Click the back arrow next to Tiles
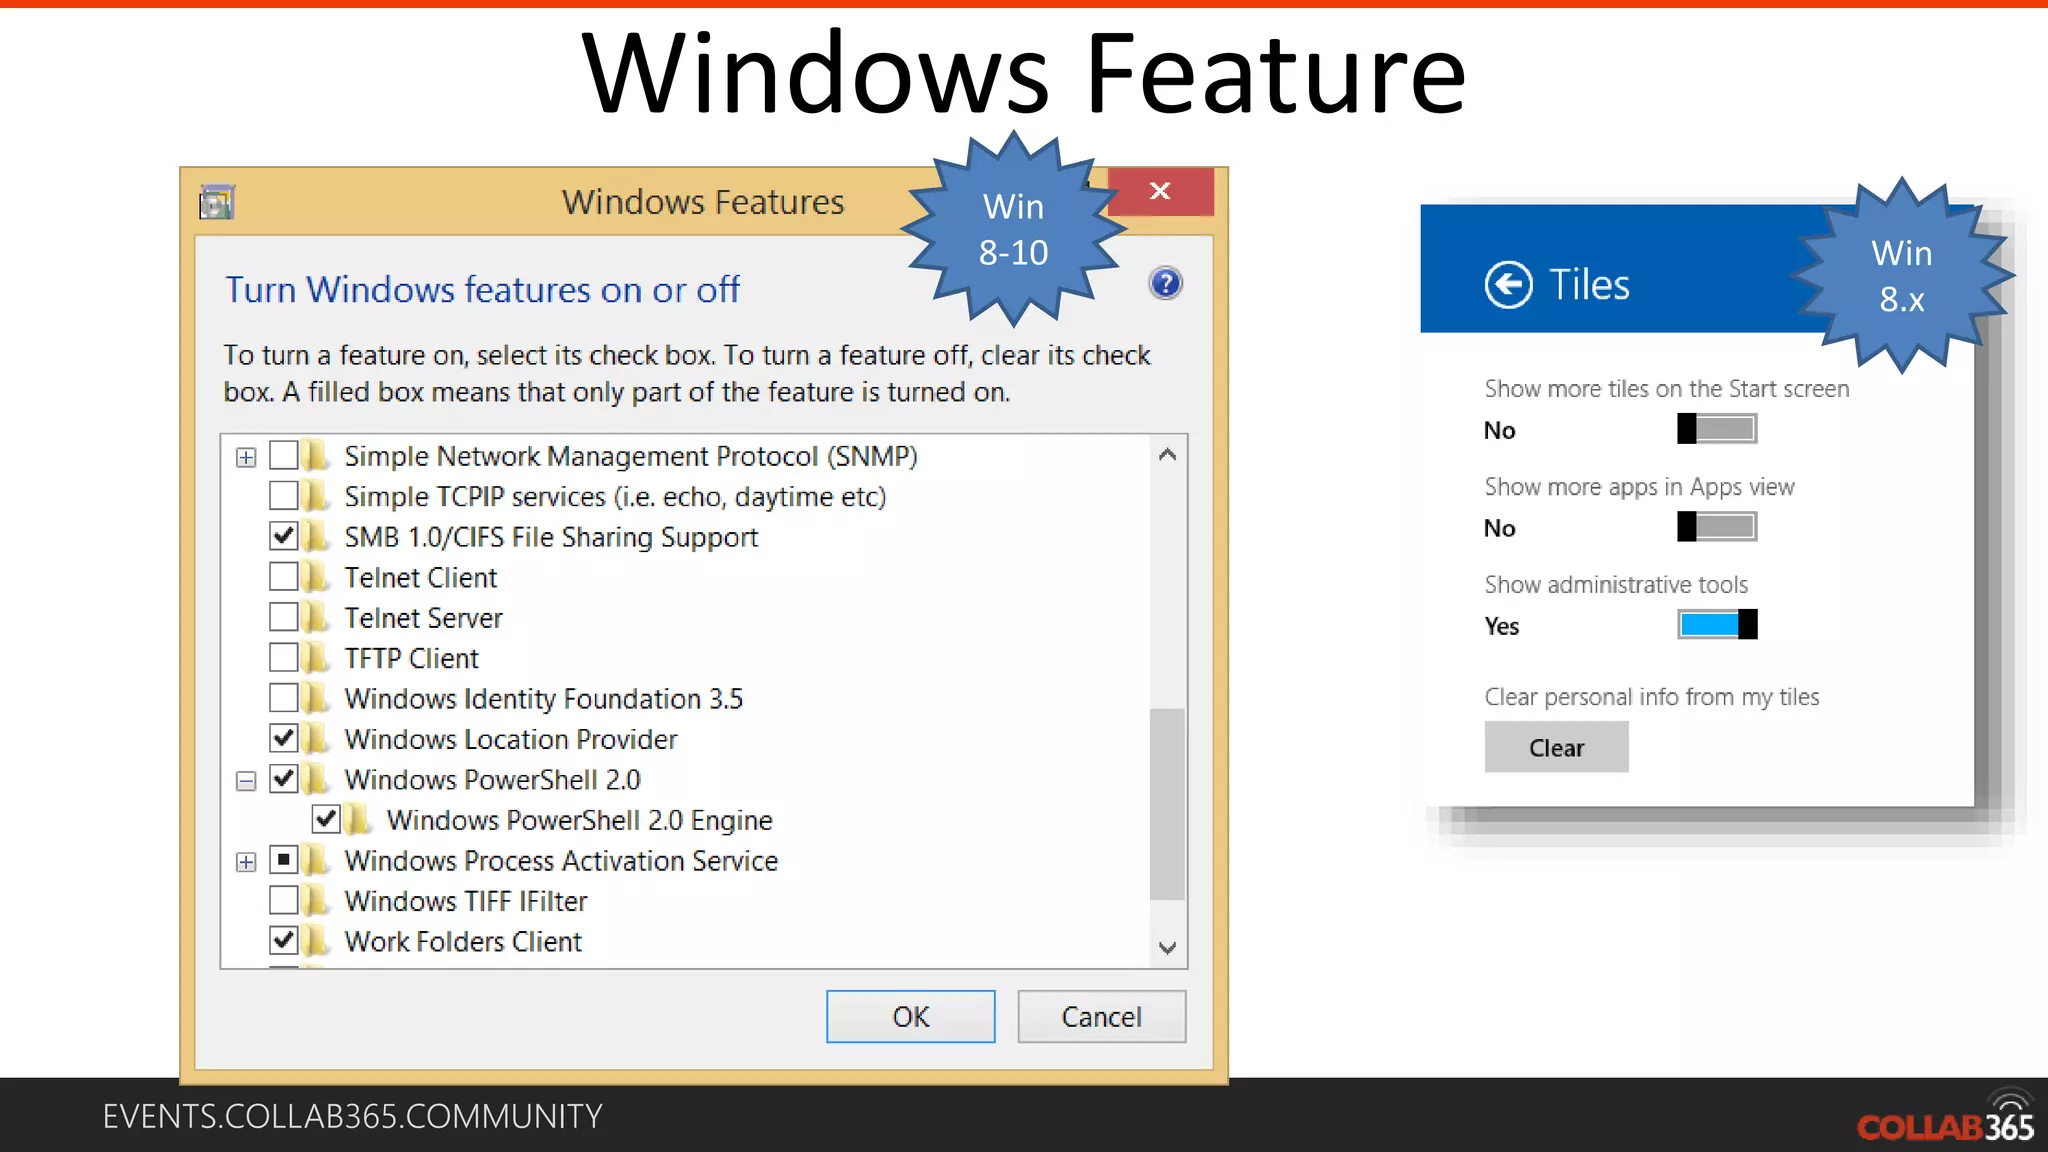Image resolution: width=2048 pixels, height=1152 pixels. tap(1508, 285)
